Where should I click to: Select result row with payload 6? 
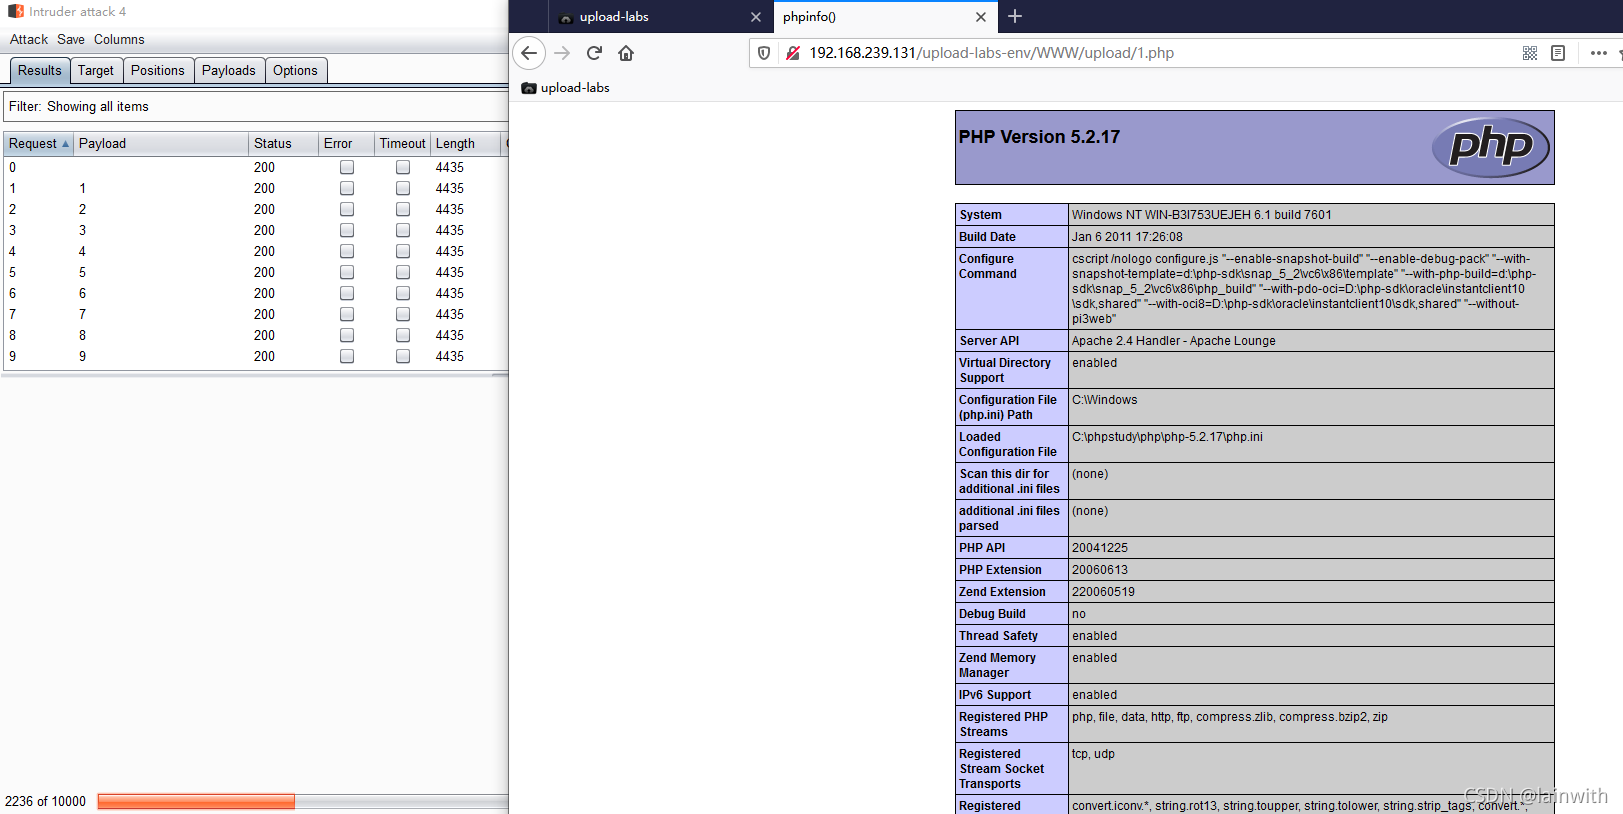256,294
